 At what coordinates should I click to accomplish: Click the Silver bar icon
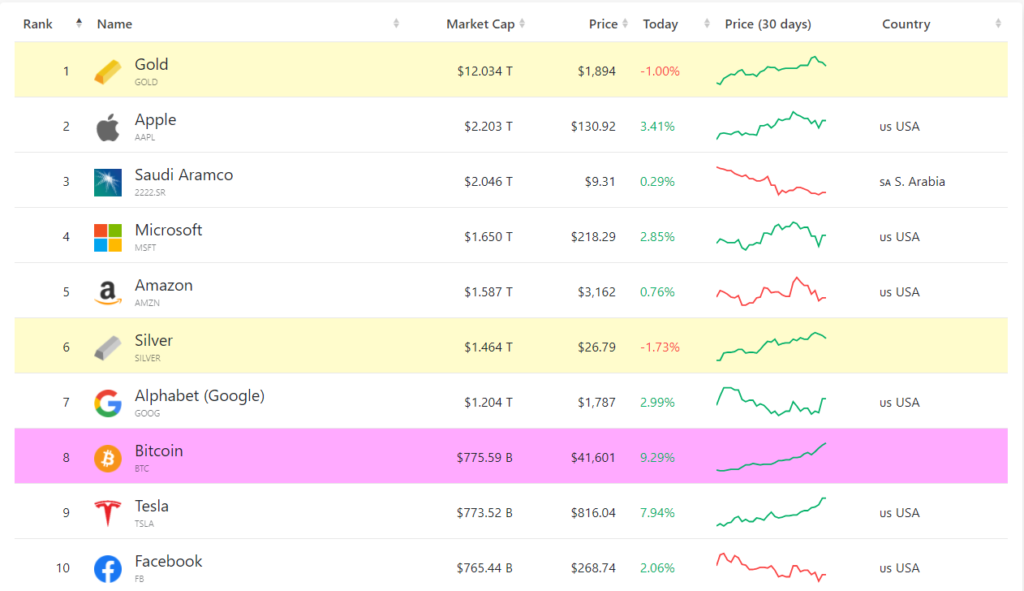[108, 347]
